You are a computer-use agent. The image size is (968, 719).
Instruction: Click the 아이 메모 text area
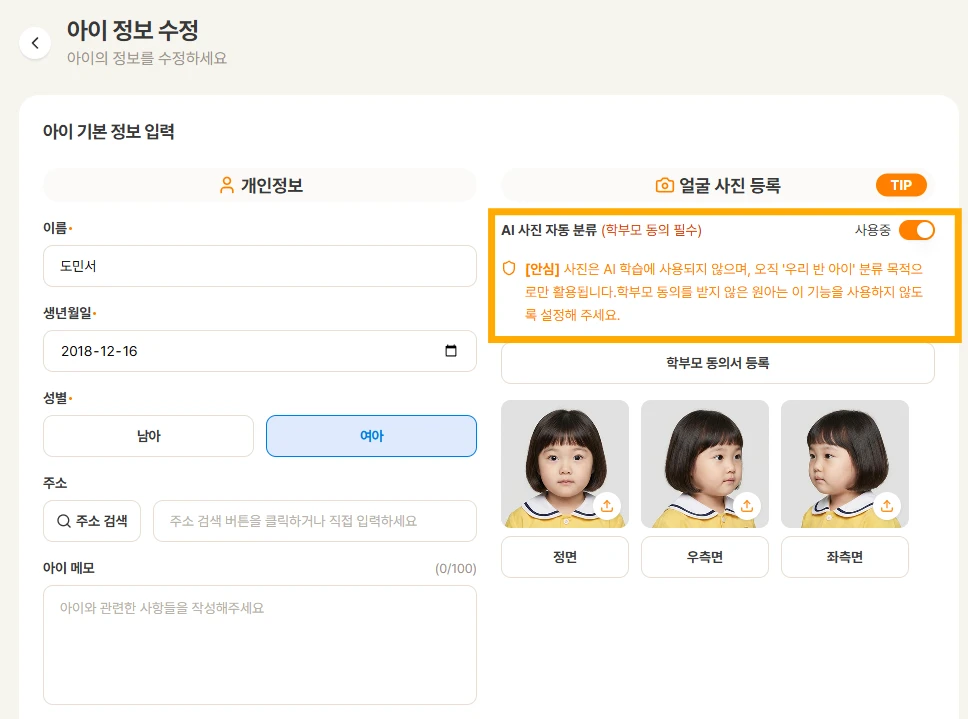tap(260, 645)
